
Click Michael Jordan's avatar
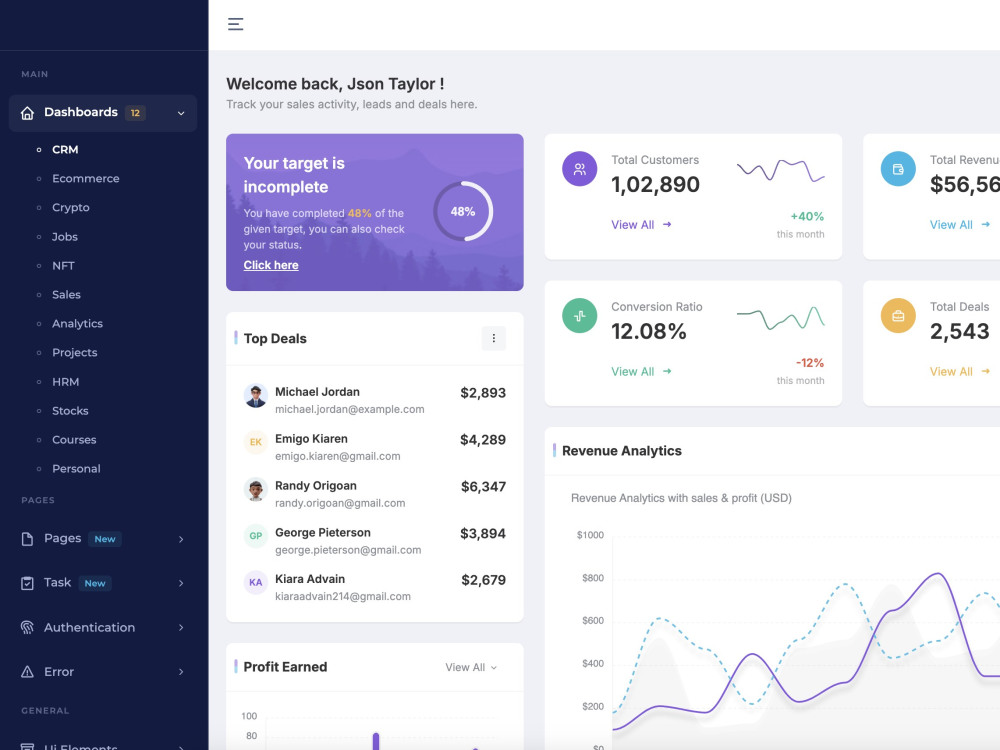click(256, 395)
